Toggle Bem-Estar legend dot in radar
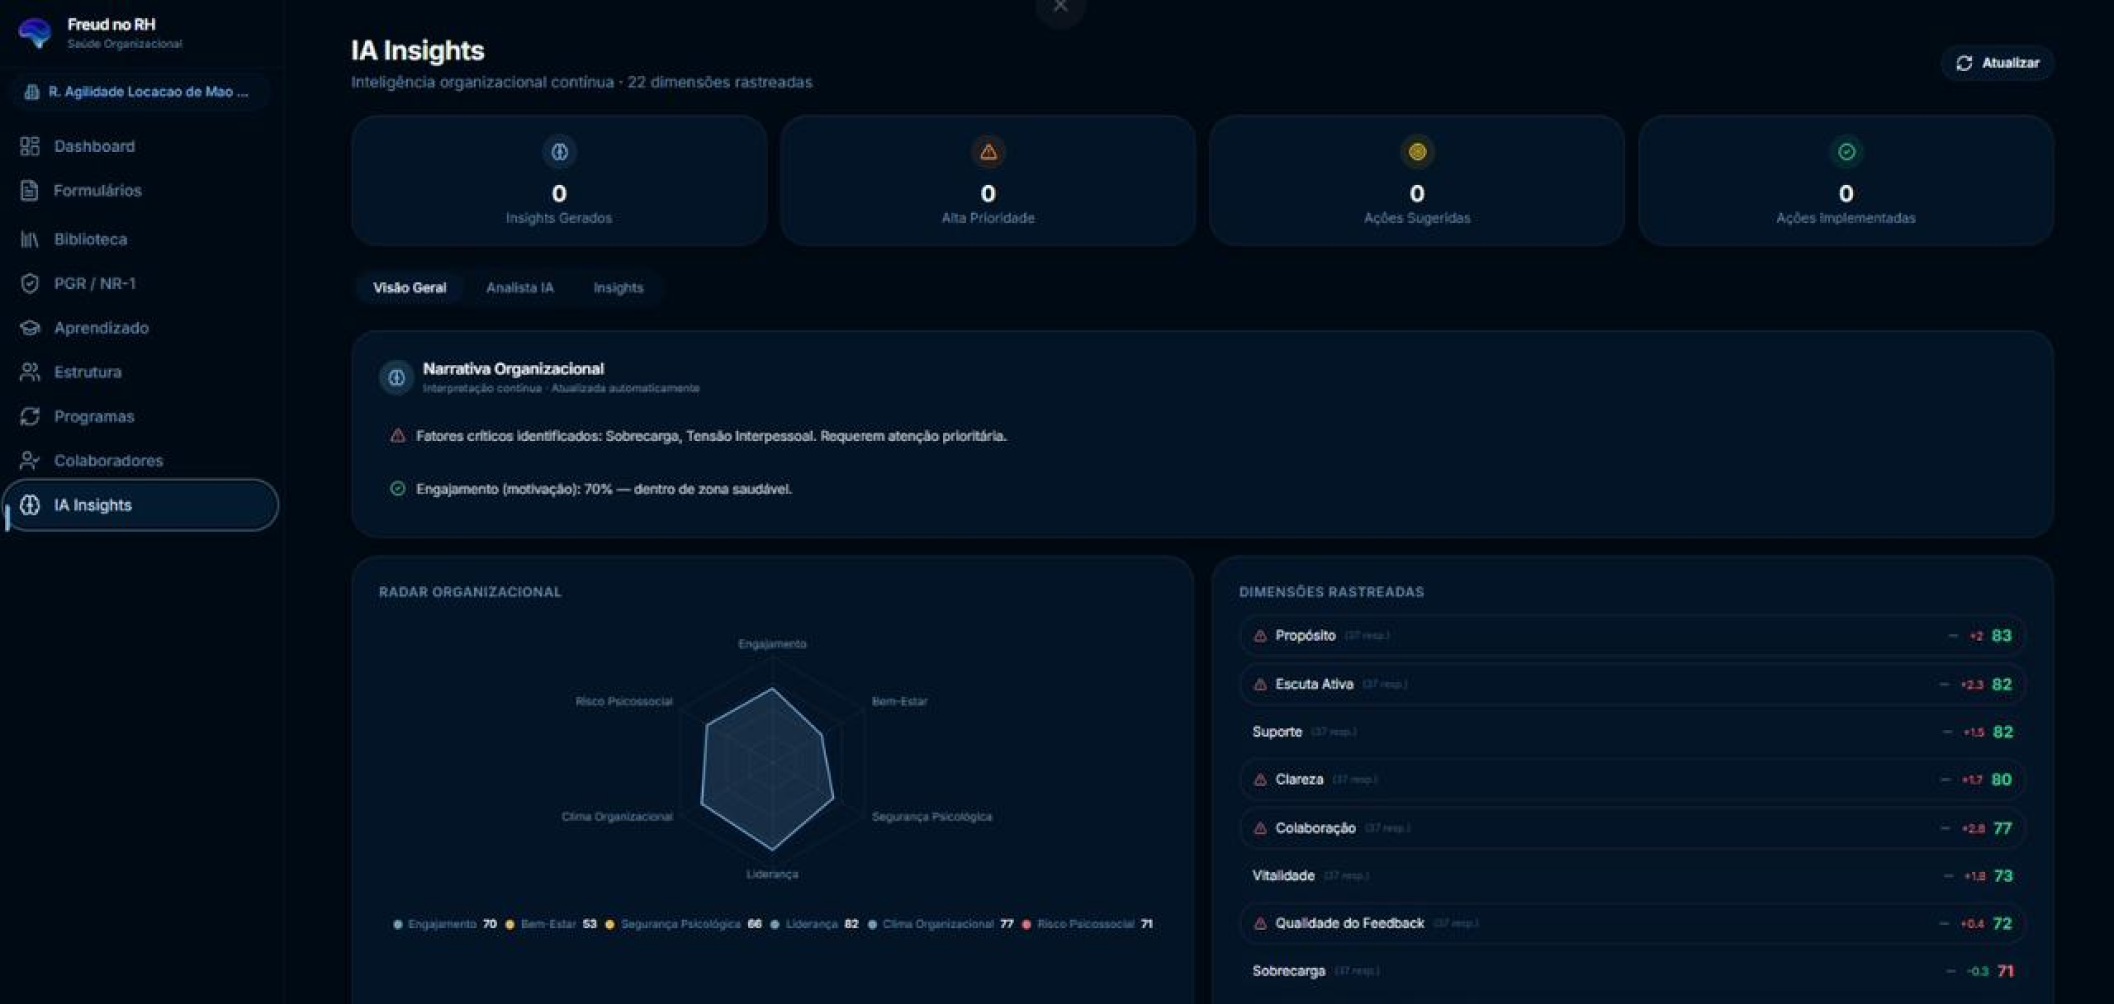Screen dimensions: 2114x1004 [x=510, y=925]
